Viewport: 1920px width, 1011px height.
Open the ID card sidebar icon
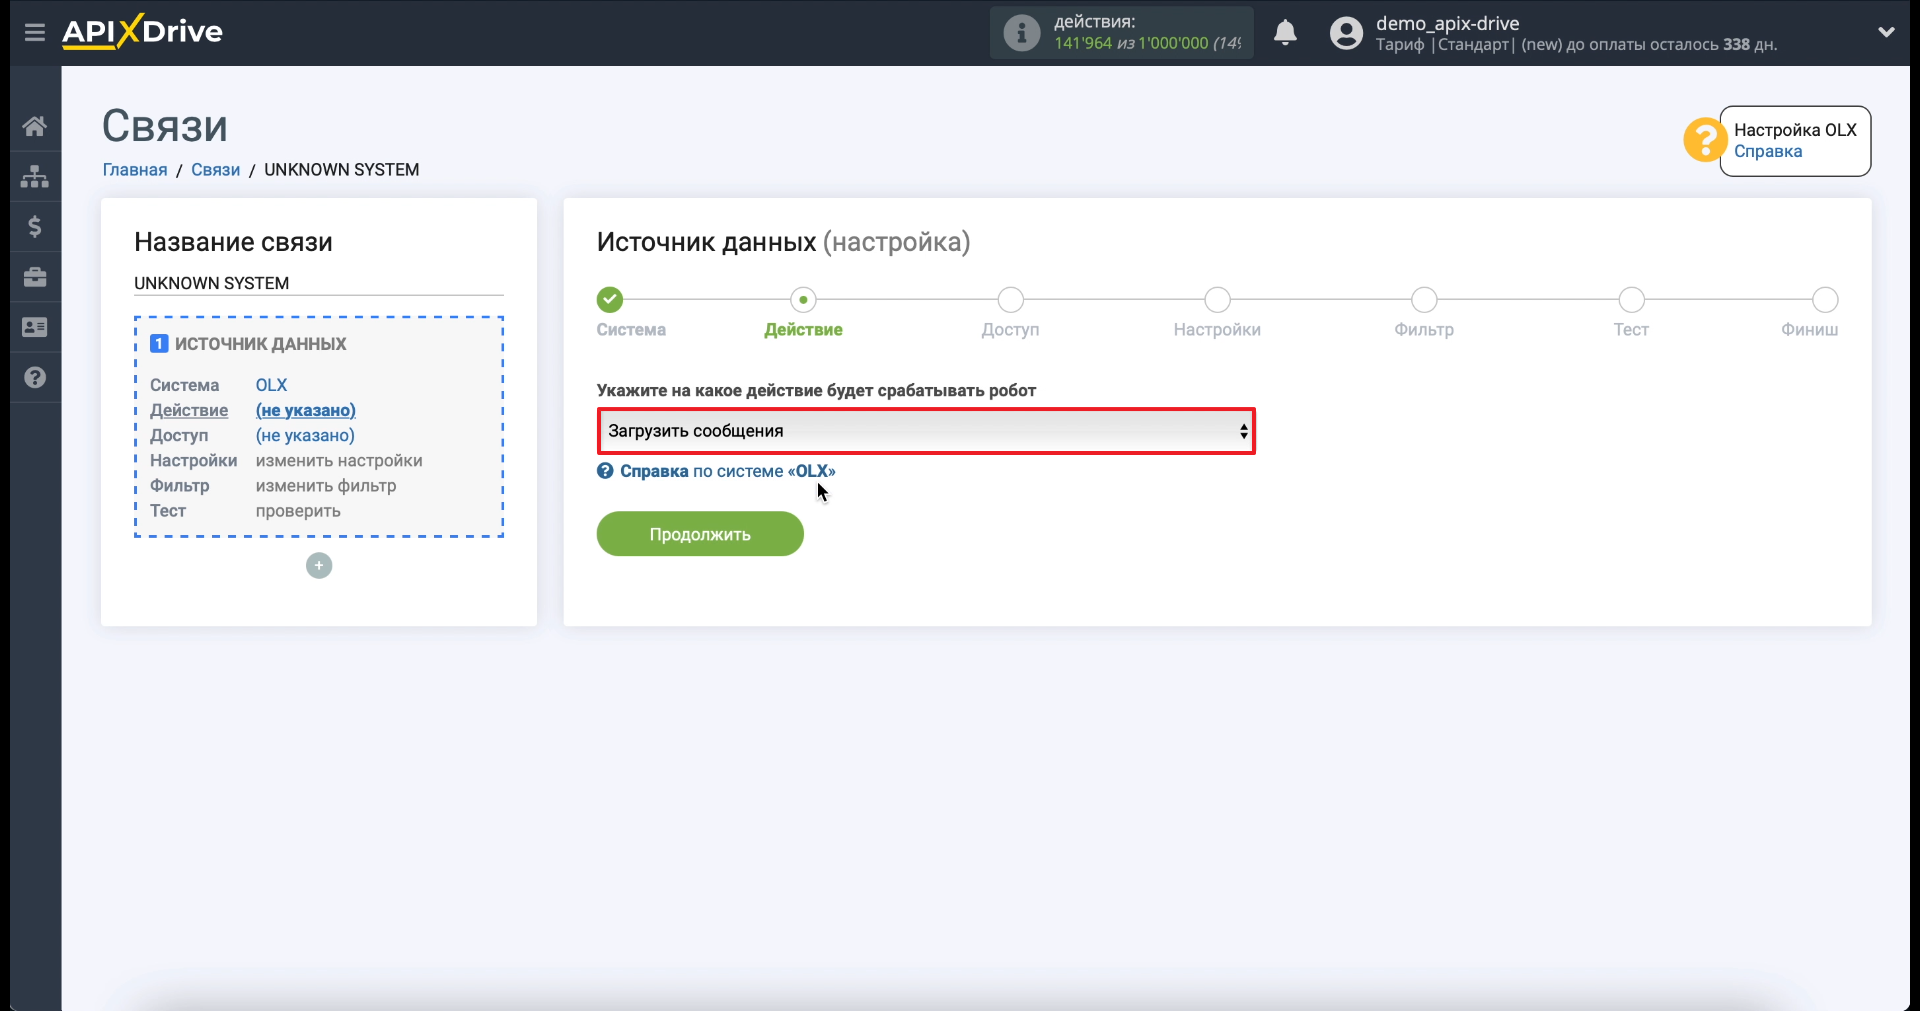point(35,327)
